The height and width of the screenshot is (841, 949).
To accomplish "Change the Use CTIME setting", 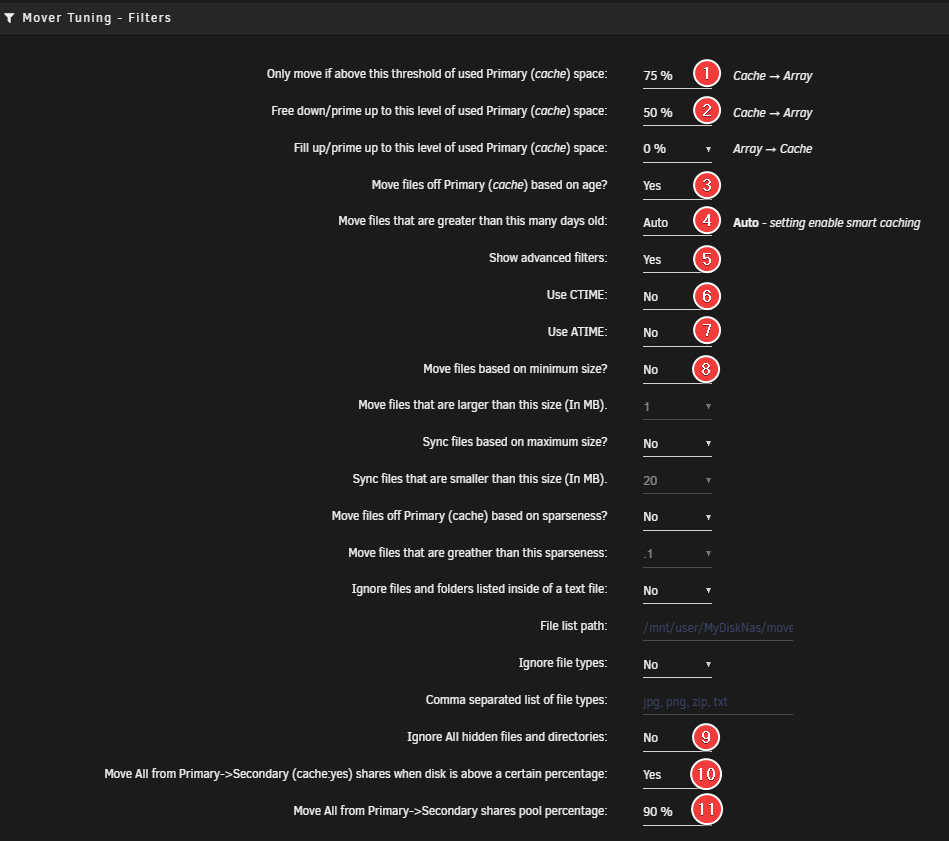I will coord(664,297).
